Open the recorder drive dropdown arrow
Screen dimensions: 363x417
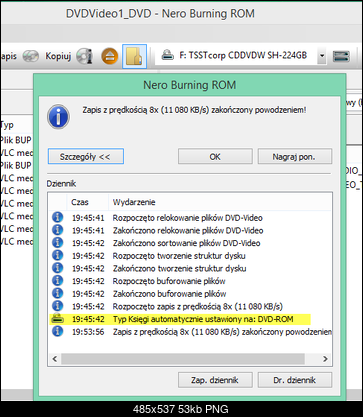(x=322, y=56)
